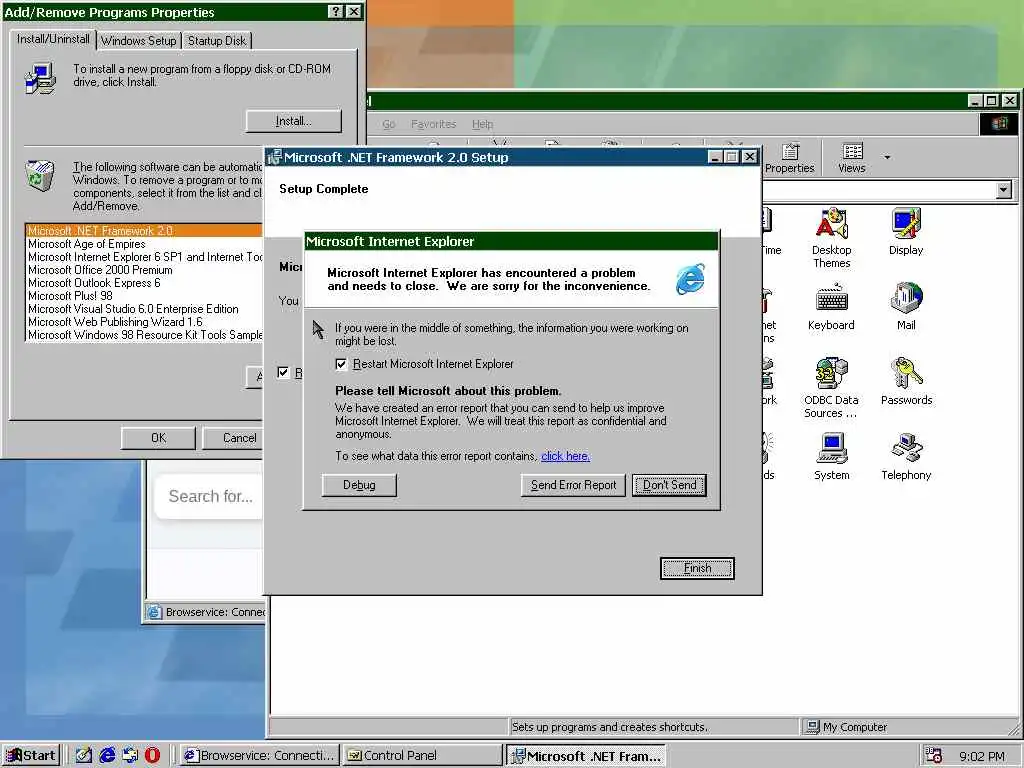Click the Properties toolbar icon in Control Panel
The image size is (1024, 768).
pyautogui.click(x=790, y=158)
